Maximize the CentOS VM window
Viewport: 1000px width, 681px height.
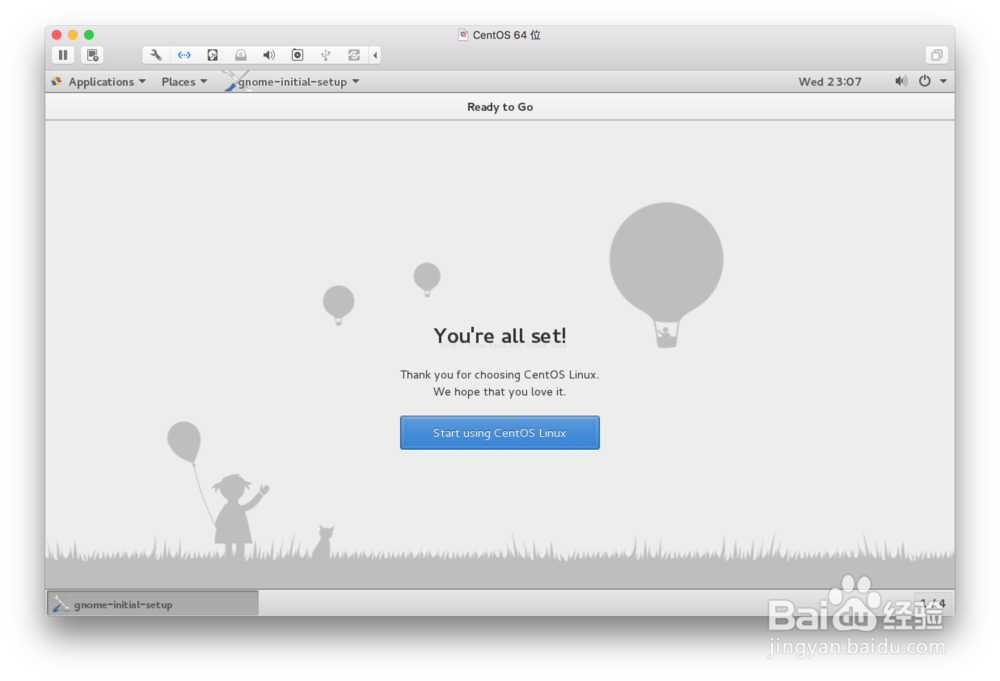(89, 34)
